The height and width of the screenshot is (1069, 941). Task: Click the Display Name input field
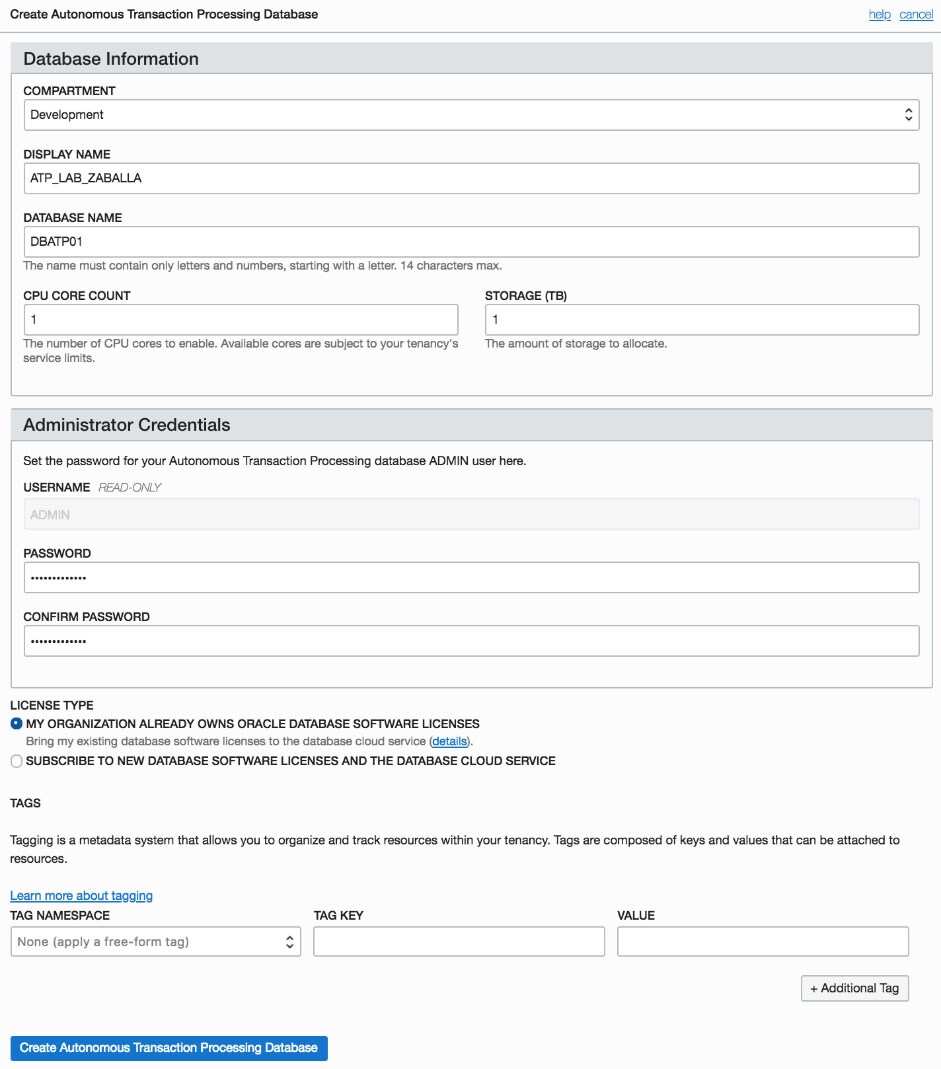470,178
